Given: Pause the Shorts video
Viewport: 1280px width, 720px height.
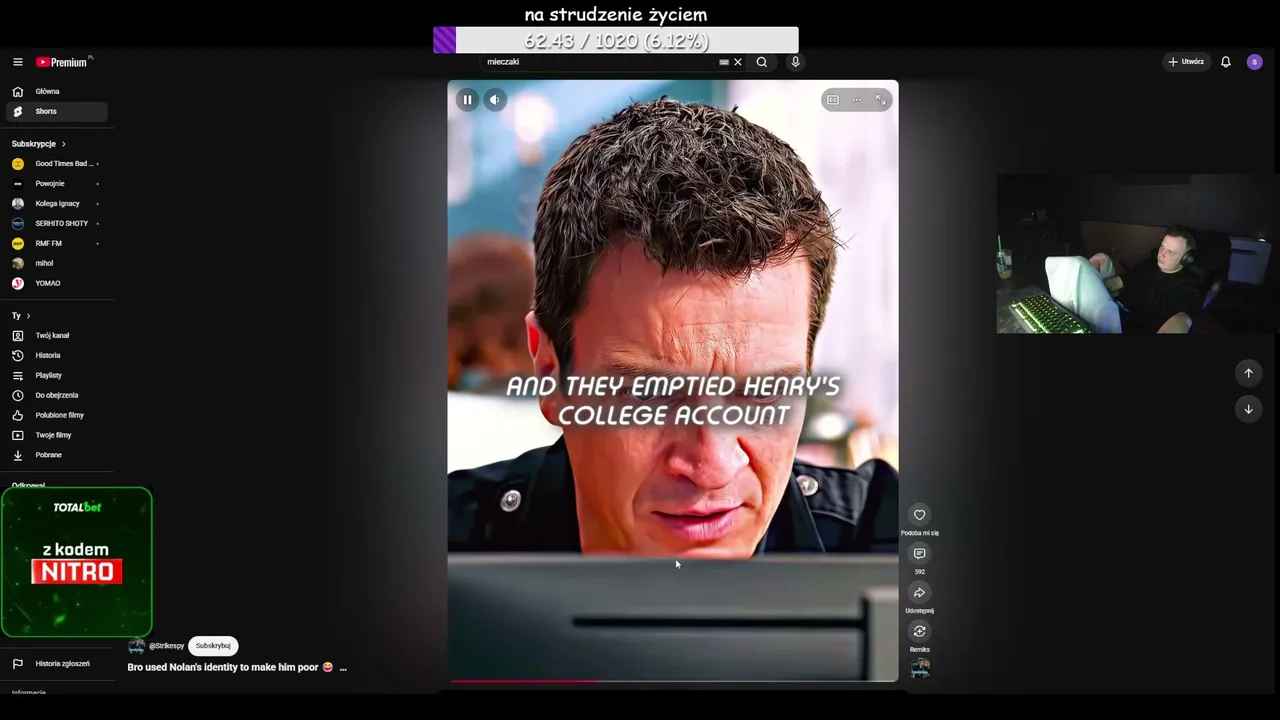Looking at the screenshot, I should click(467, 99).
